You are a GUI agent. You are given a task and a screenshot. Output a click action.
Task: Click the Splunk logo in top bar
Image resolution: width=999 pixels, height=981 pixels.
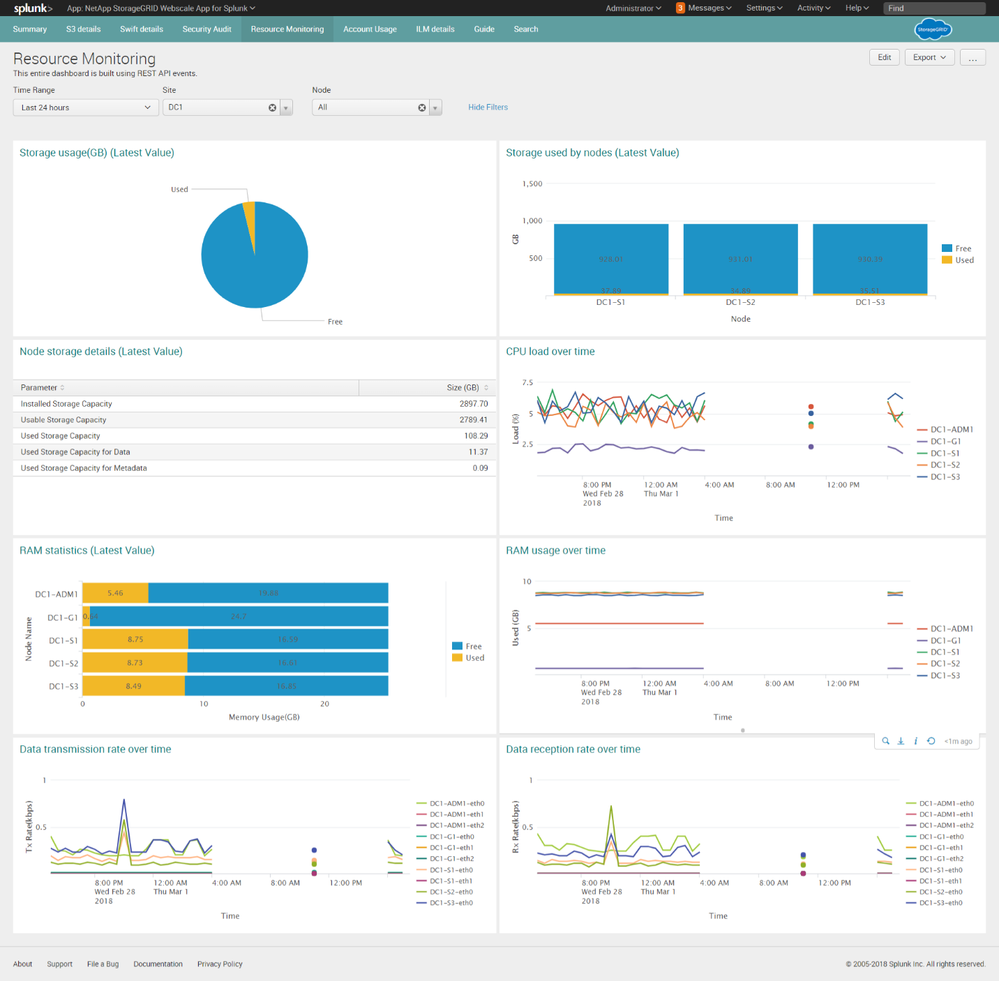(x=32, y=8)
